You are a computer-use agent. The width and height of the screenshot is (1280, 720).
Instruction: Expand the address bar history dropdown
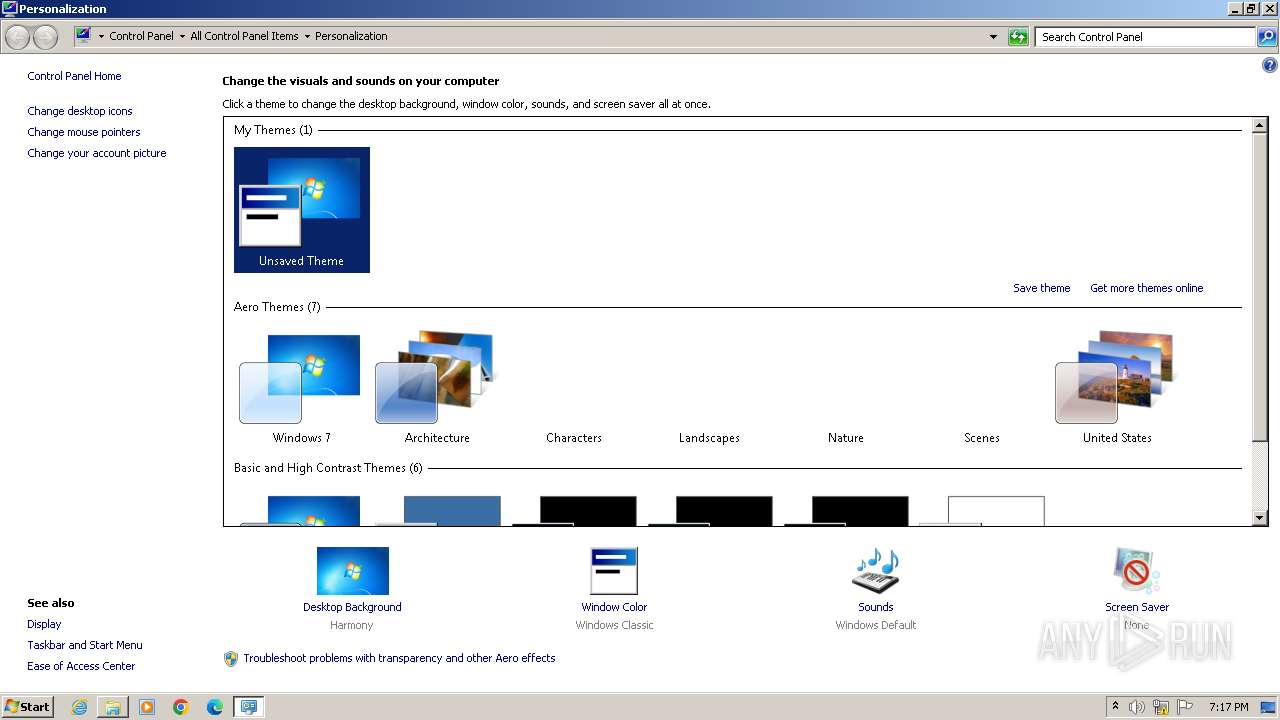993,37
